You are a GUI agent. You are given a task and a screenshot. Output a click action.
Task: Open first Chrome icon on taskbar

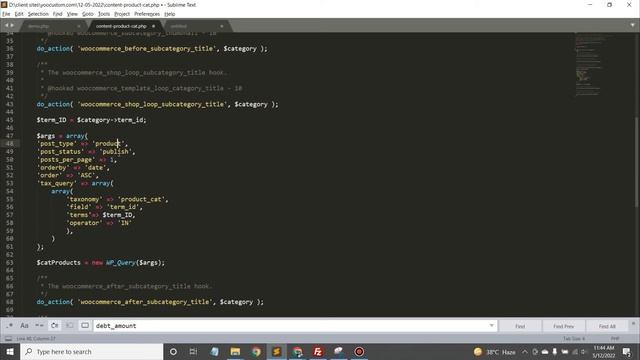(x=256, y=351)
